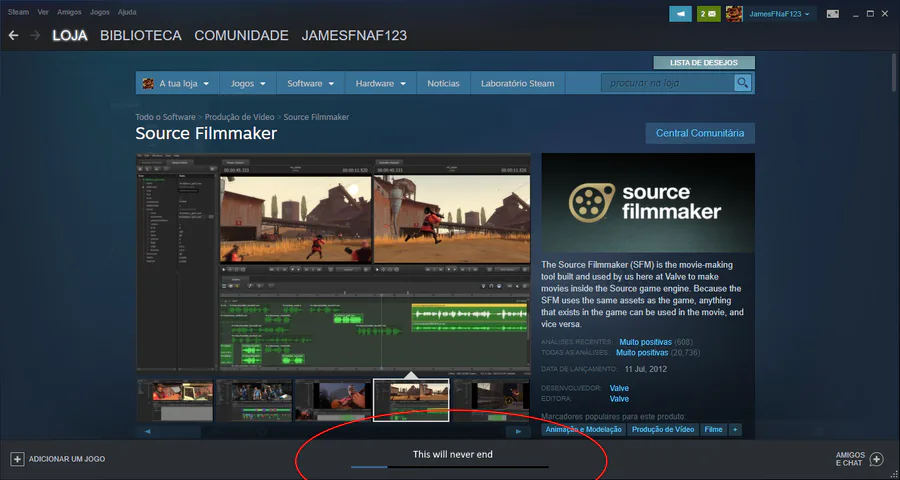Open the JAMESFNAF123 profile tab
This screenshot has height=480, width=900.
pos(354,36)
